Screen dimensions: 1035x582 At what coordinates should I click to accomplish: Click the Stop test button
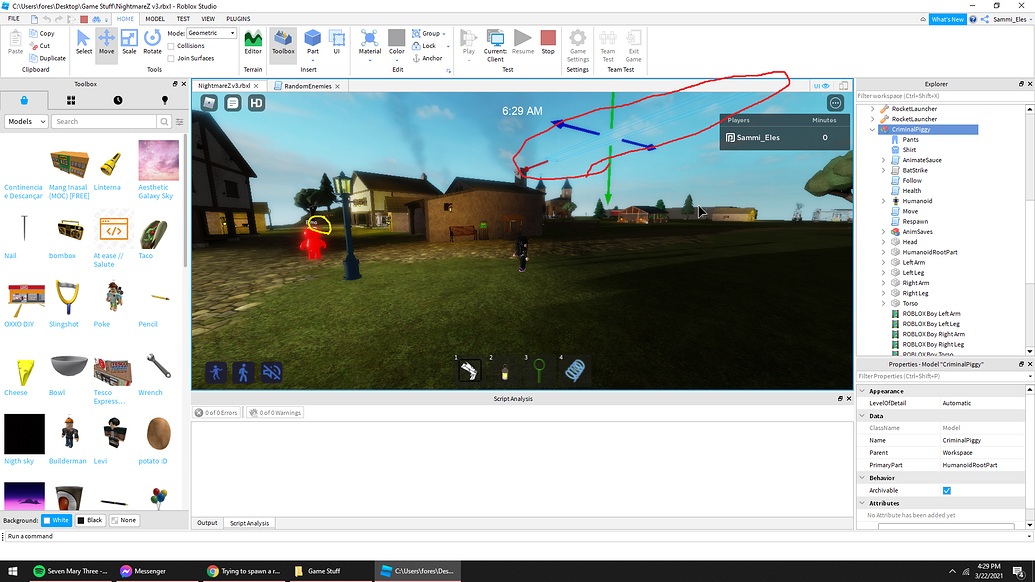pyautogui.click(x=548, y=43)
